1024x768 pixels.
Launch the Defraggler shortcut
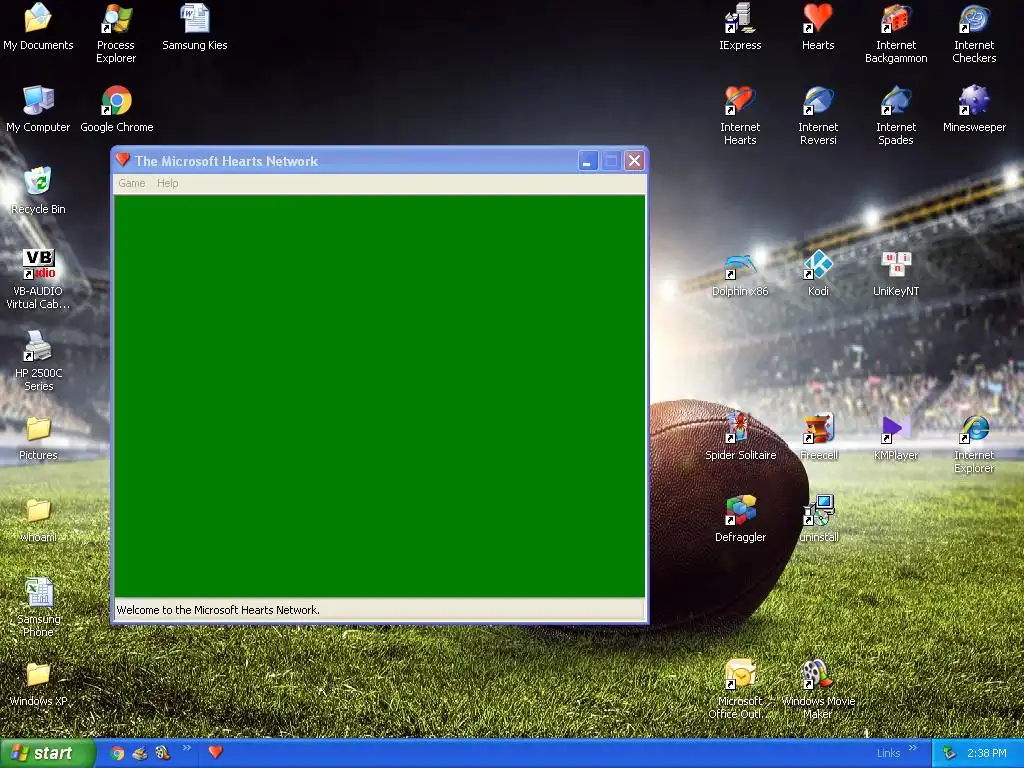740,520
